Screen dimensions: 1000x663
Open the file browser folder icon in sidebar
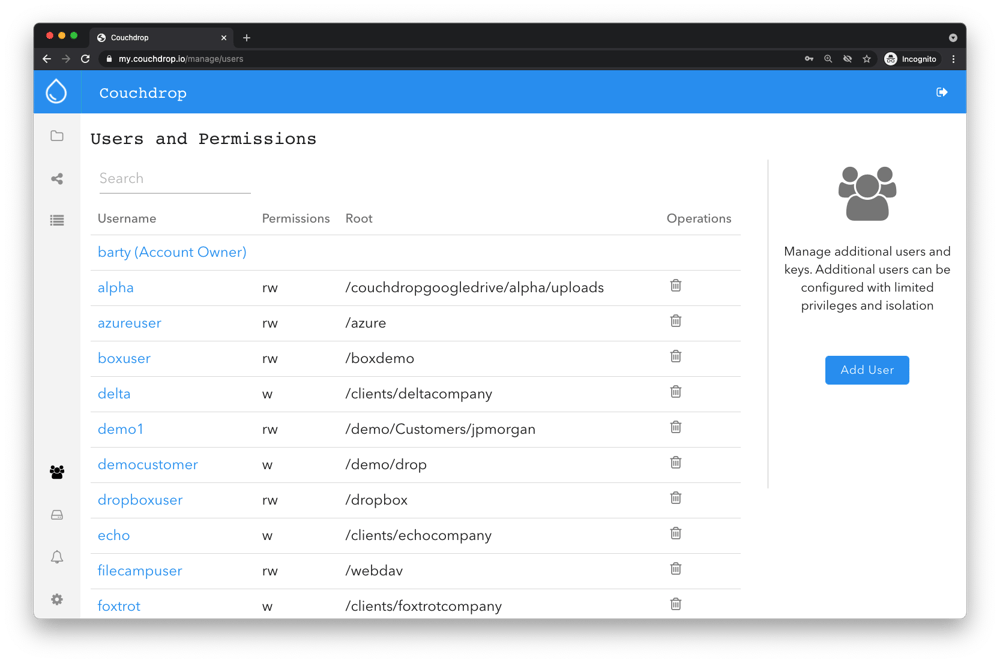57,135
